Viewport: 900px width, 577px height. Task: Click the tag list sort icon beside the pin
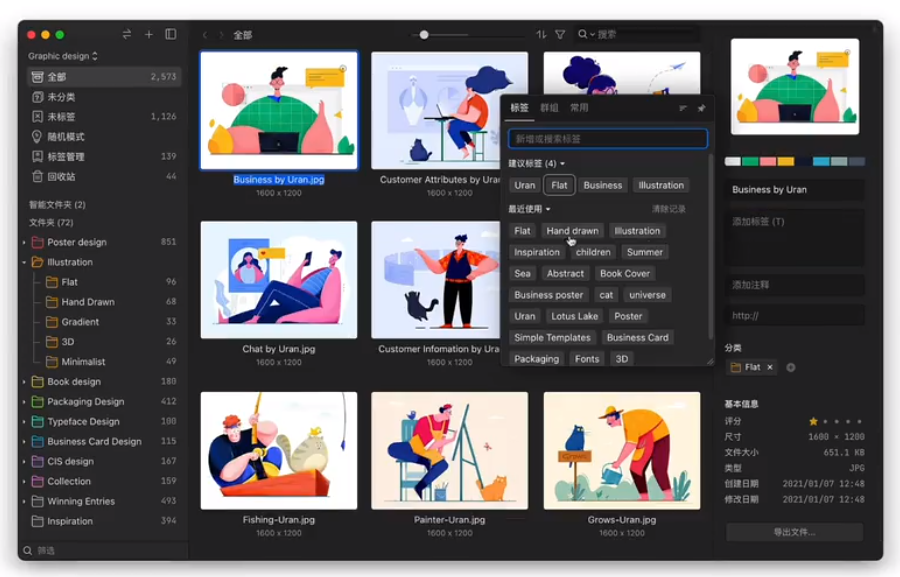point(682,108)
